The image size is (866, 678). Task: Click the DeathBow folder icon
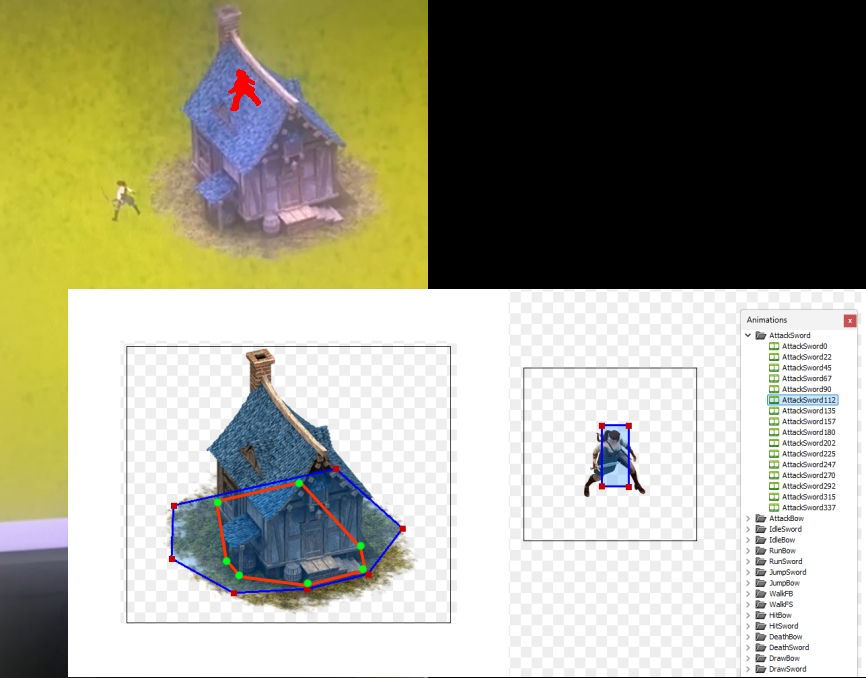point(761,637)
